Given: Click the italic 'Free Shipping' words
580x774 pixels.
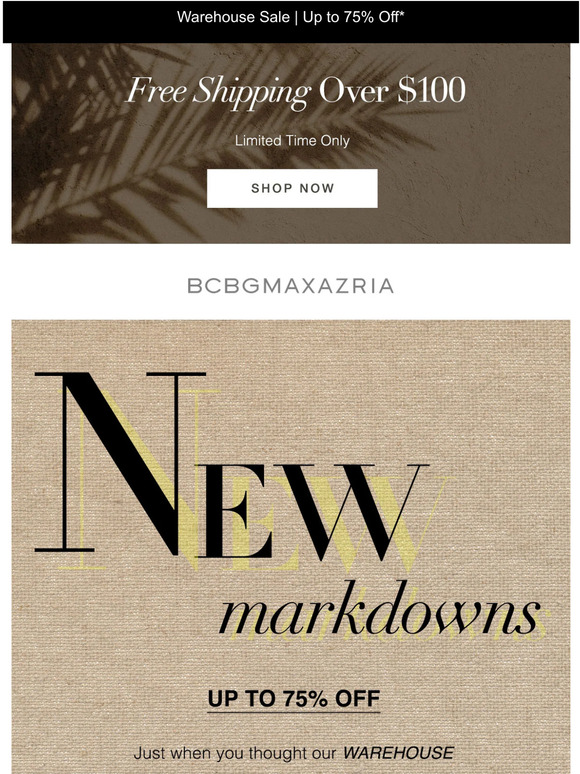Looking at the screenshot, I should pyautogui.click(x=219, y=92).
